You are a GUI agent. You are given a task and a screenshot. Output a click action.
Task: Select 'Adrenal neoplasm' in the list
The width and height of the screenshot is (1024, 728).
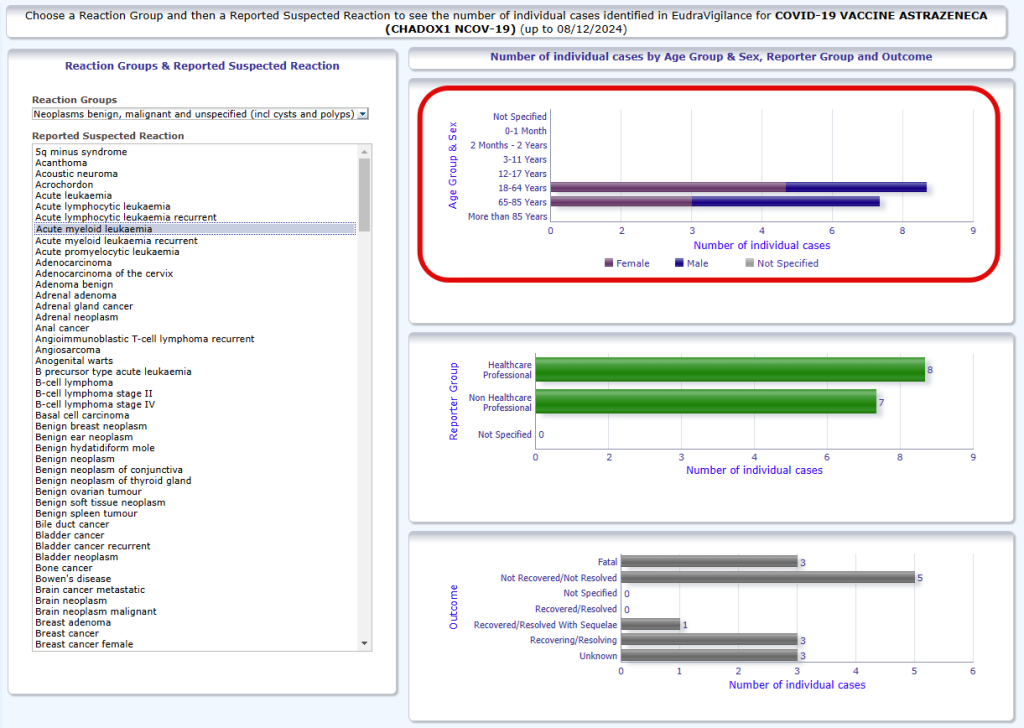coord(76,317)
